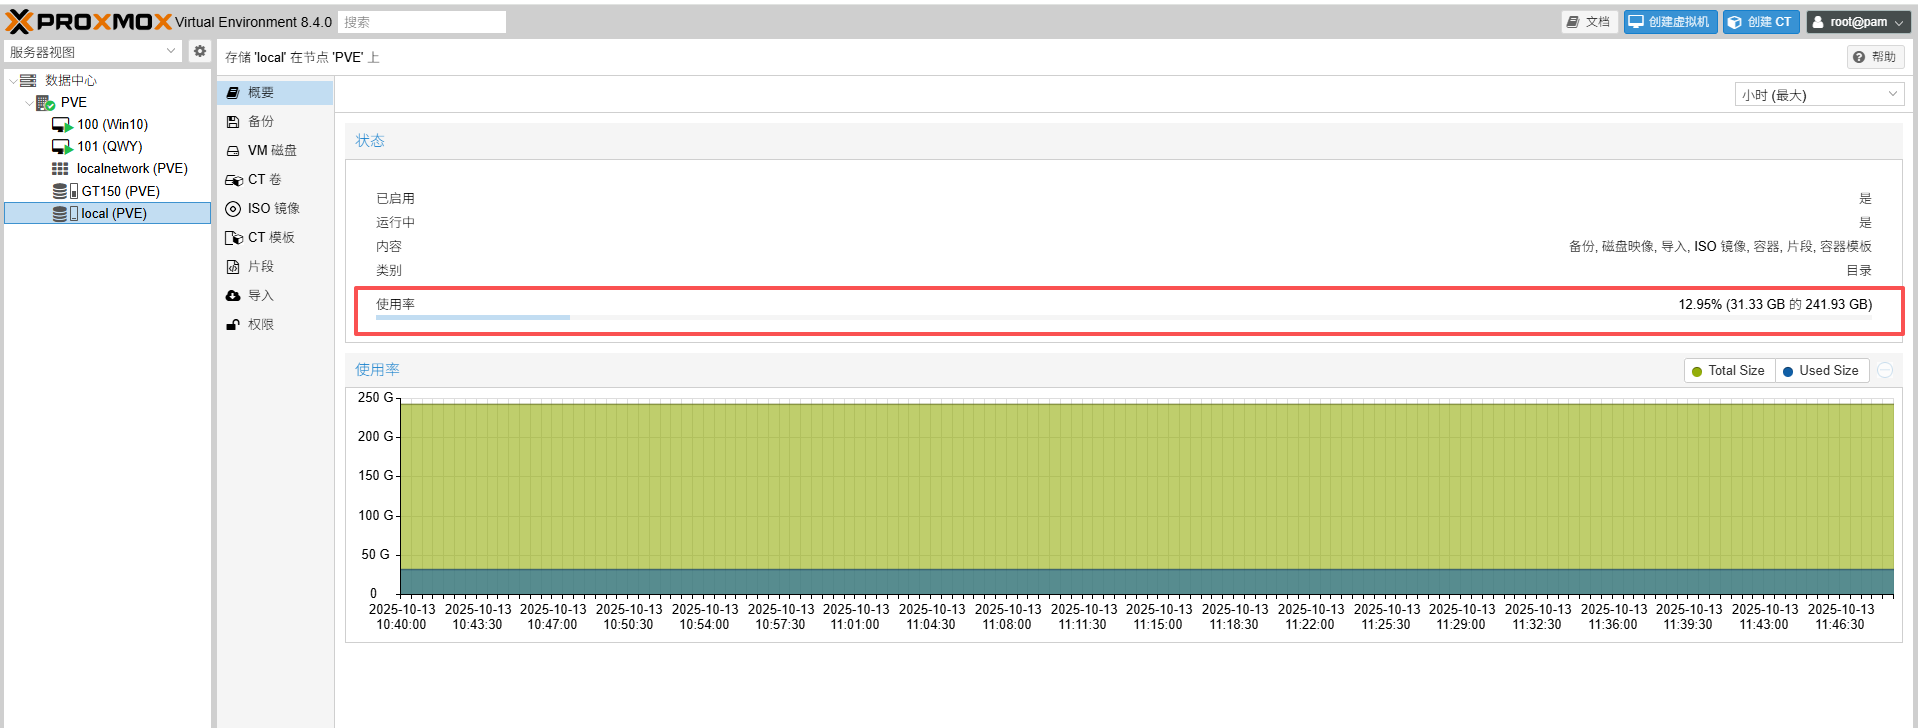
Task: Click the 创建虚拟机 button
Action: [1669, 22]
